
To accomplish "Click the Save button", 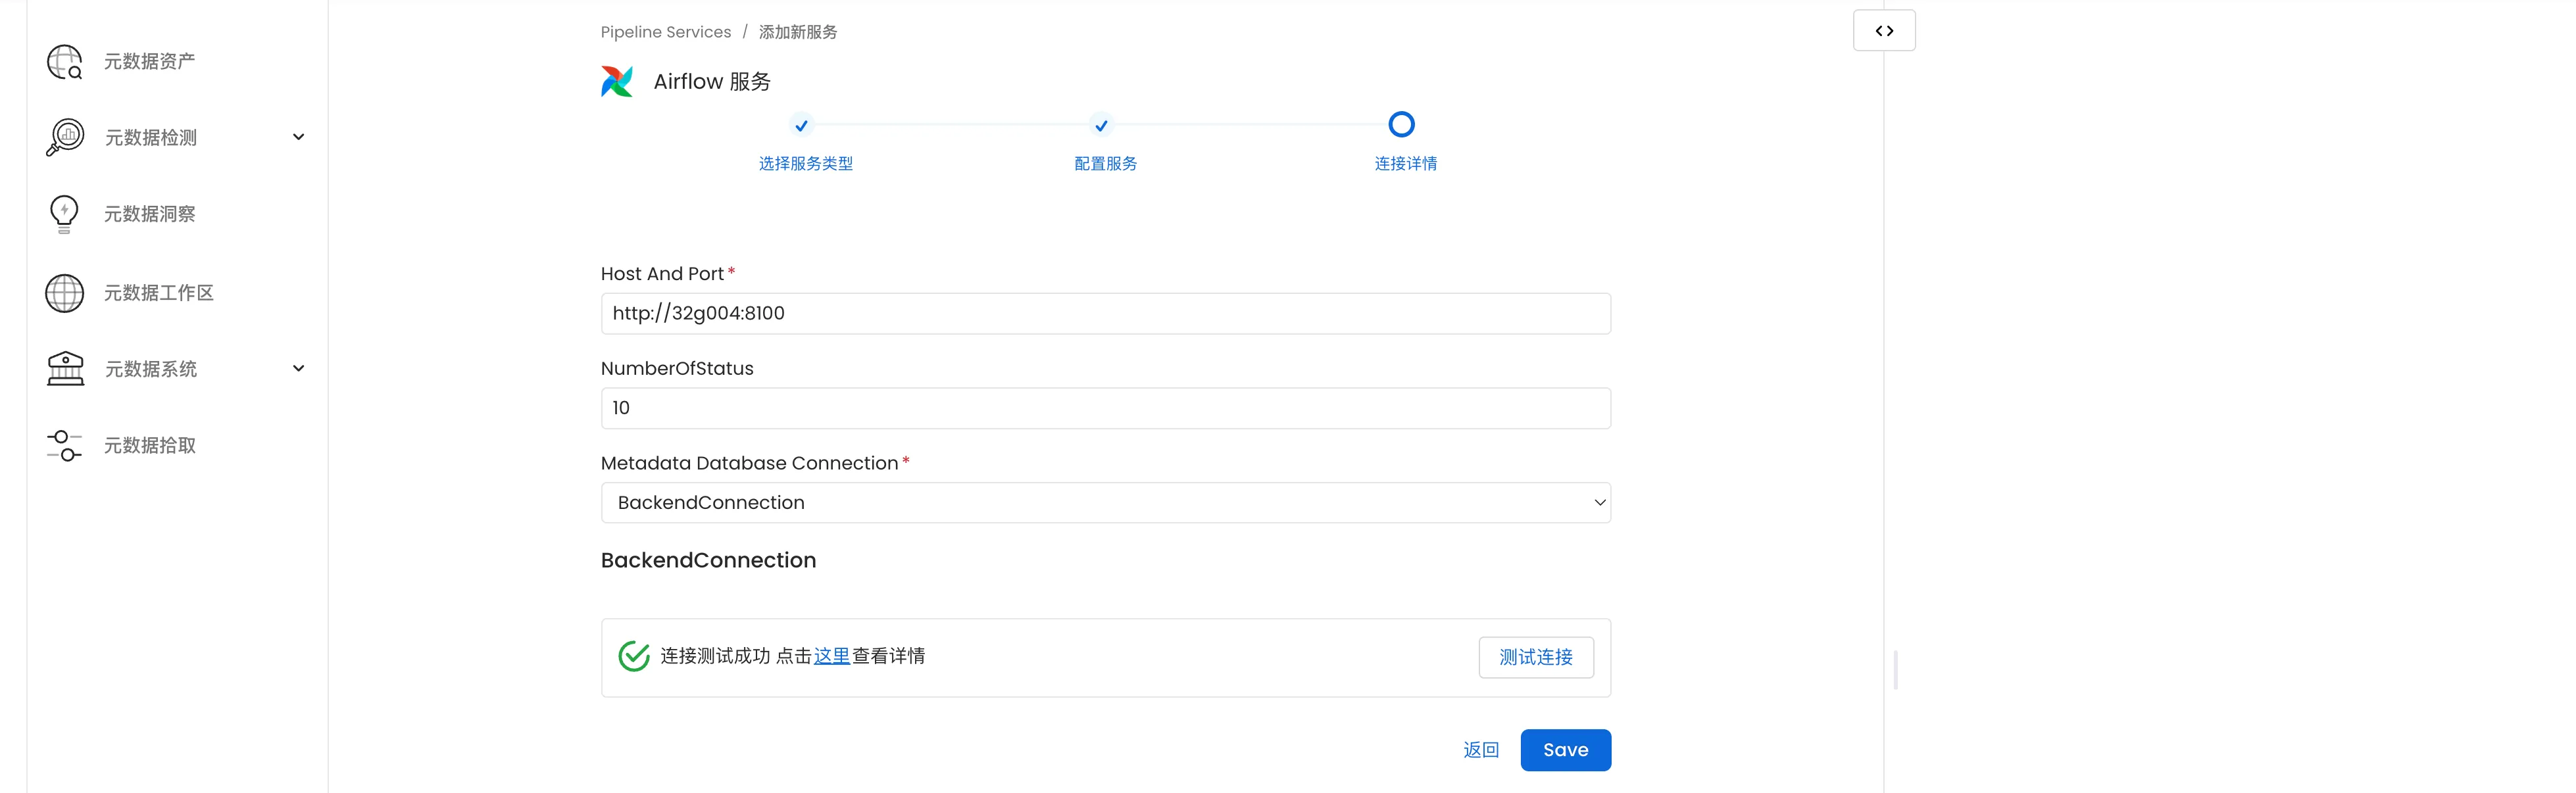I will click(x=1565, y=750).
